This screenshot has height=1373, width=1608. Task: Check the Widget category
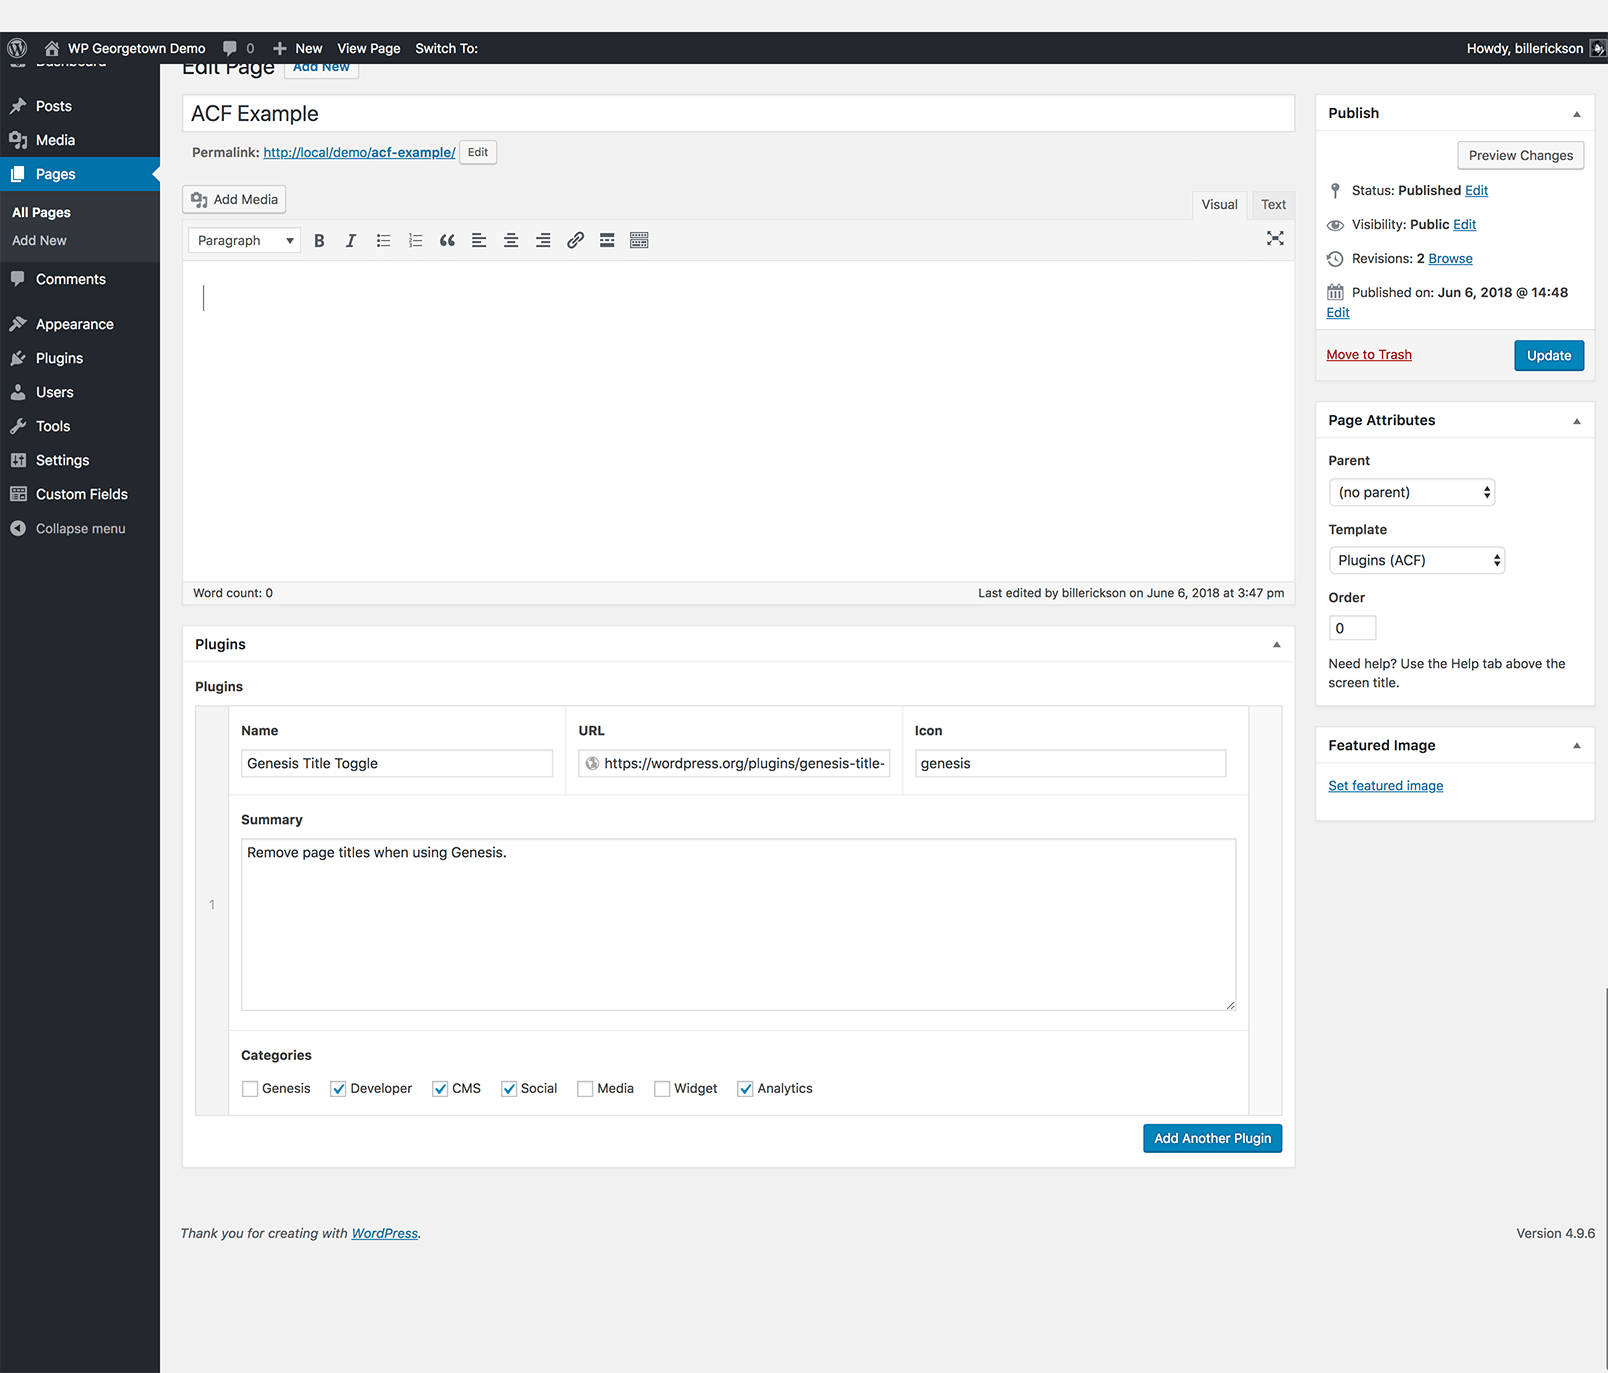pos(662,1089)
